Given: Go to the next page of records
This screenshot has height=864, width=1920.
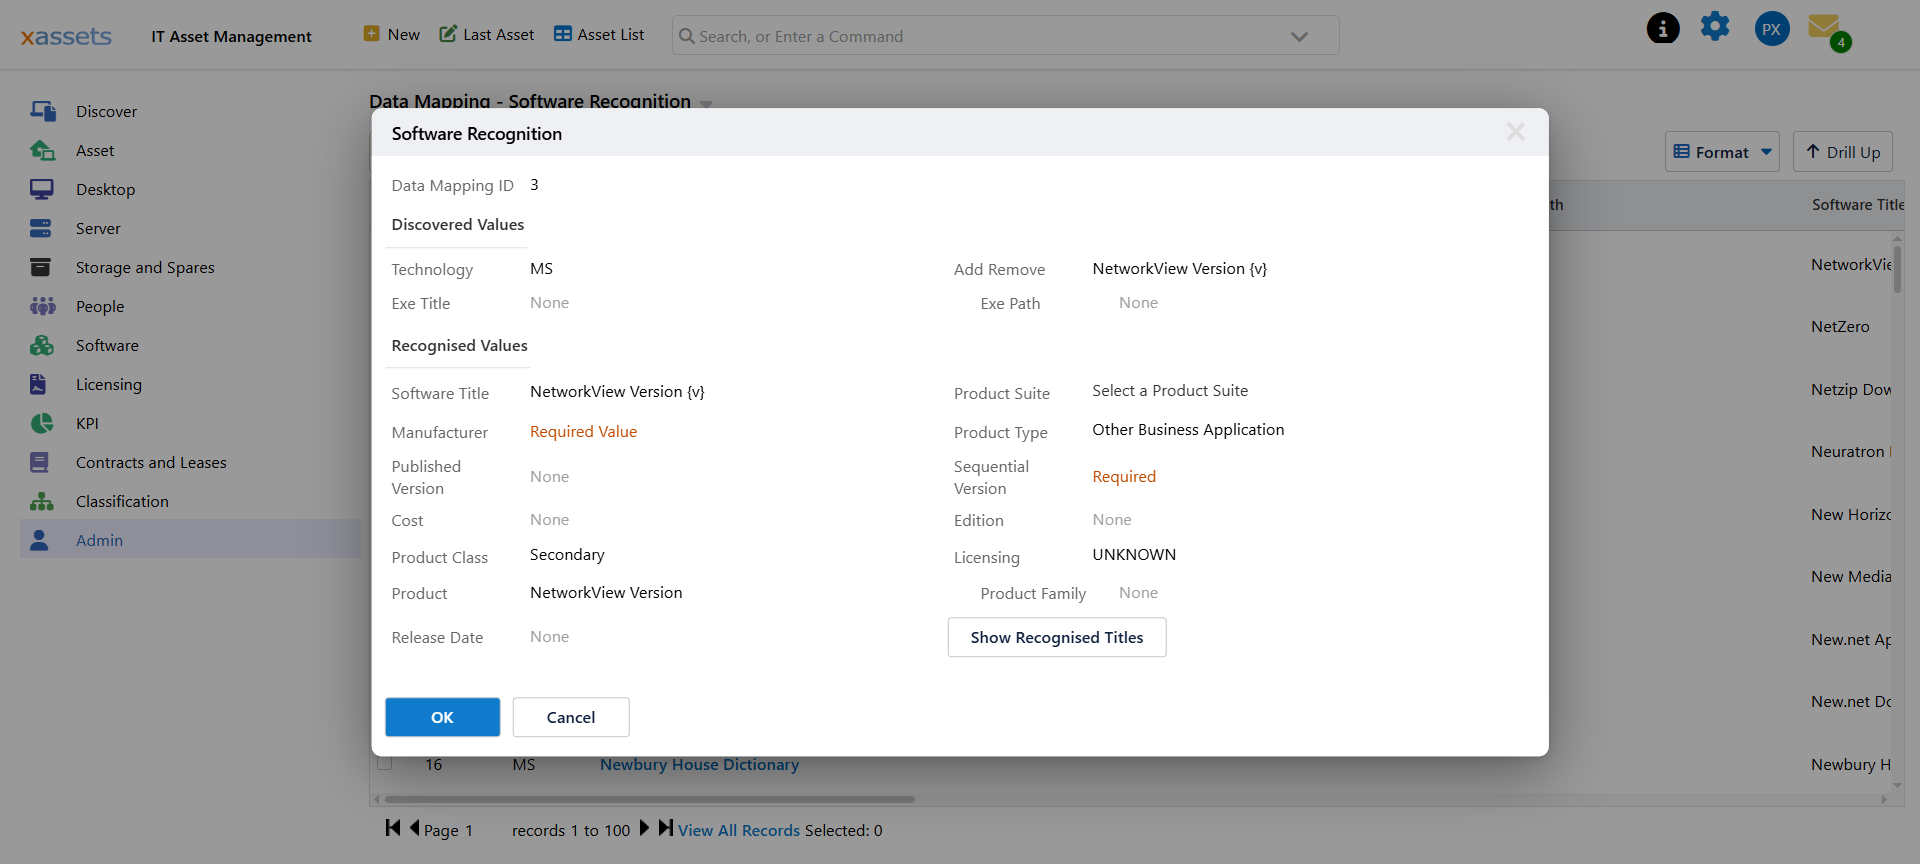Looking at the screenshot, I should 644,828.
